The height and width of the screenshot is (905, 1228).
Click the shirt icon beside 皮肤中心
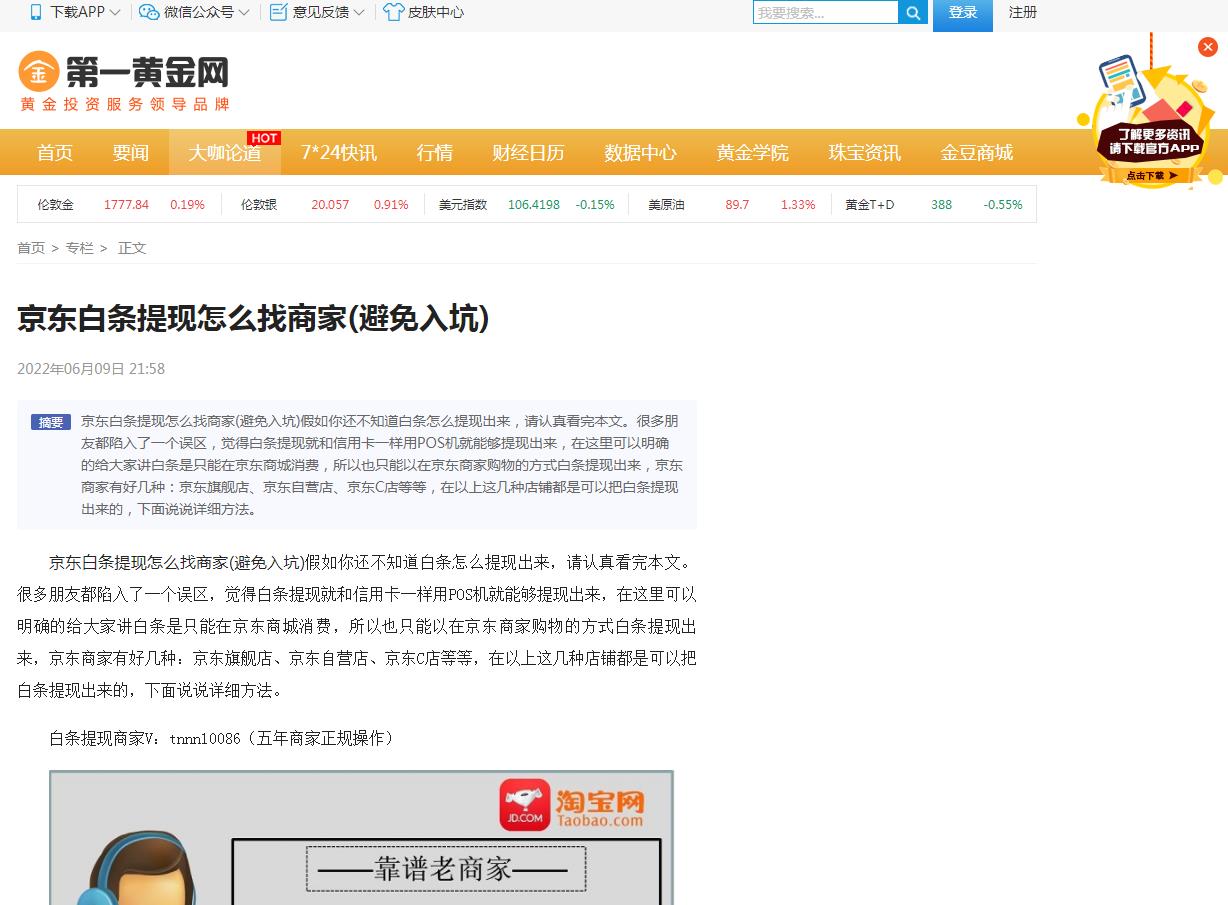393,12
